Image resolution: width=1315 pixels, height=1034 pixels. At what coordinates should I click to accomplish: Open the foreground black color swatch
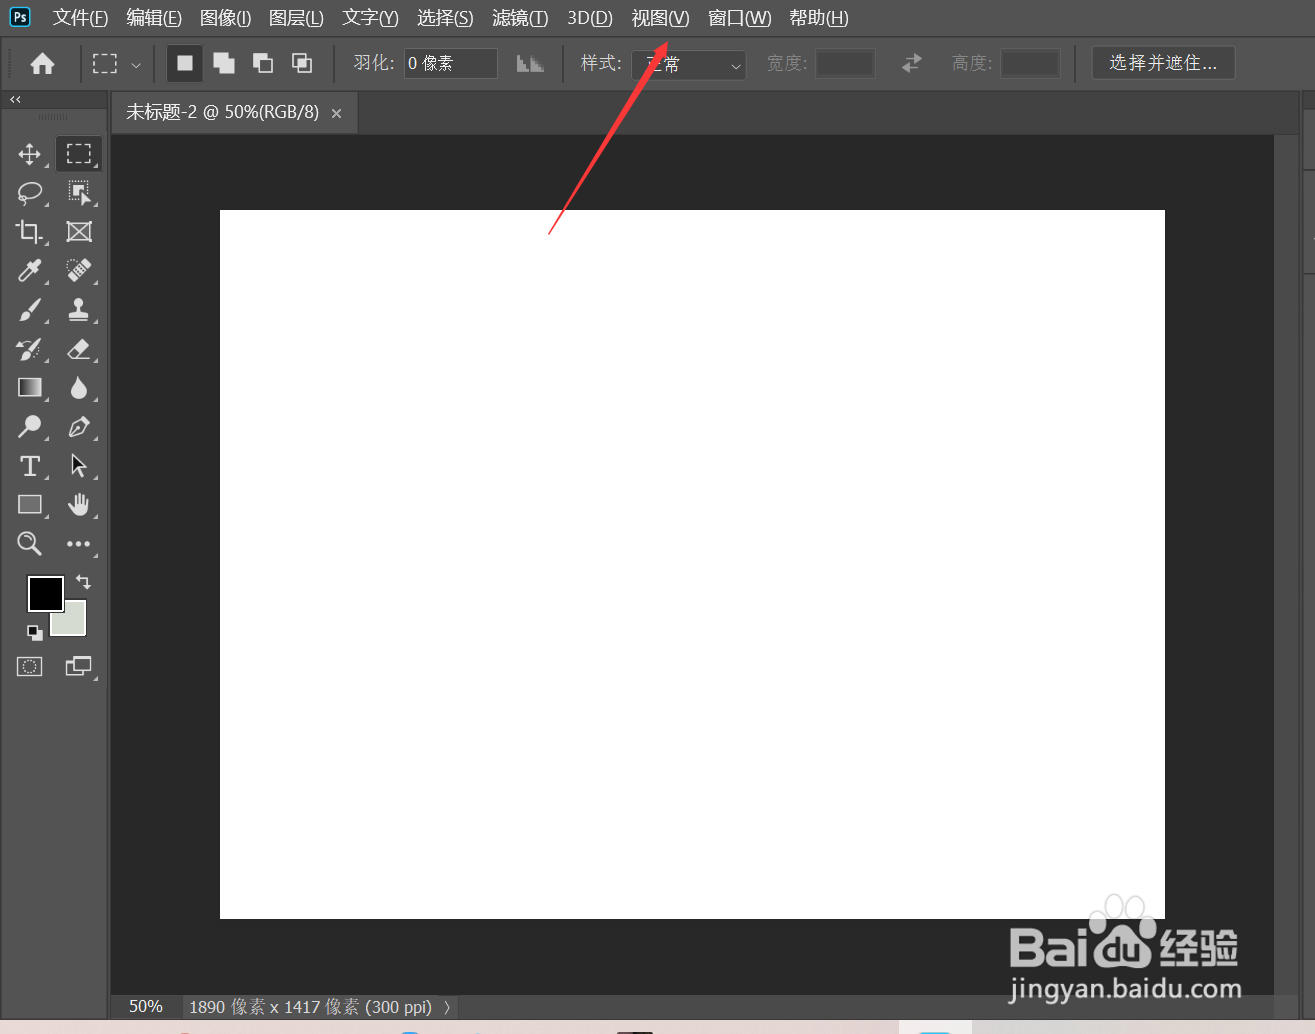[45, 593]
